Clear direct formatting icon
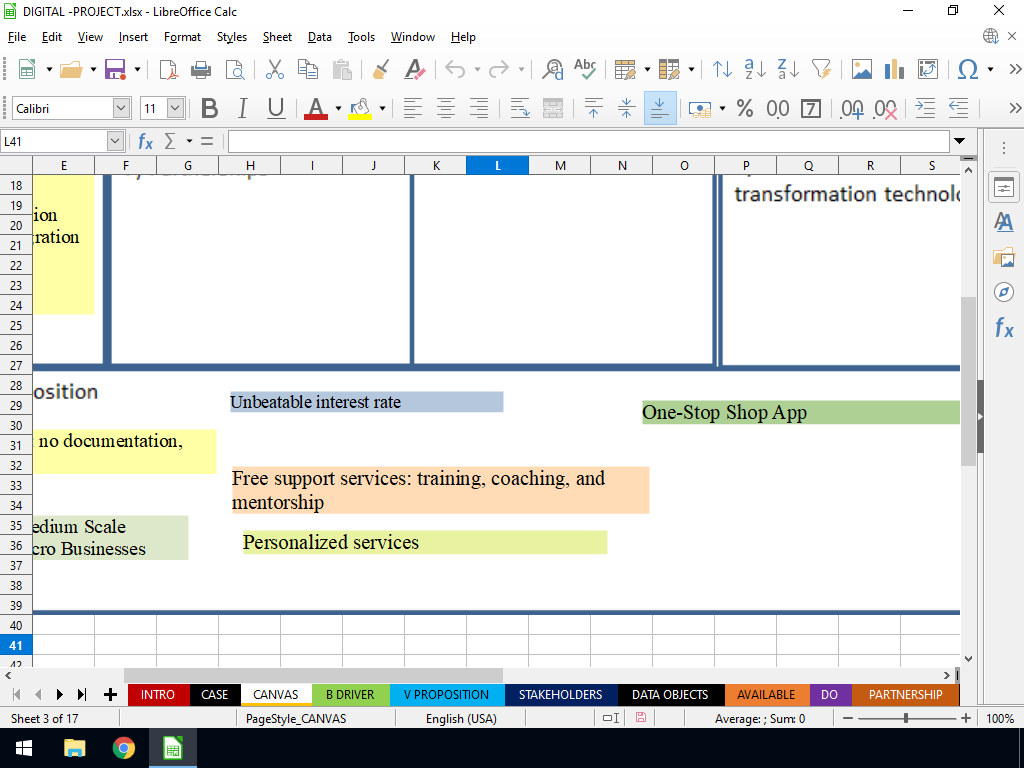This screenshot has height=768, width=1024. (x=415, y=69)
